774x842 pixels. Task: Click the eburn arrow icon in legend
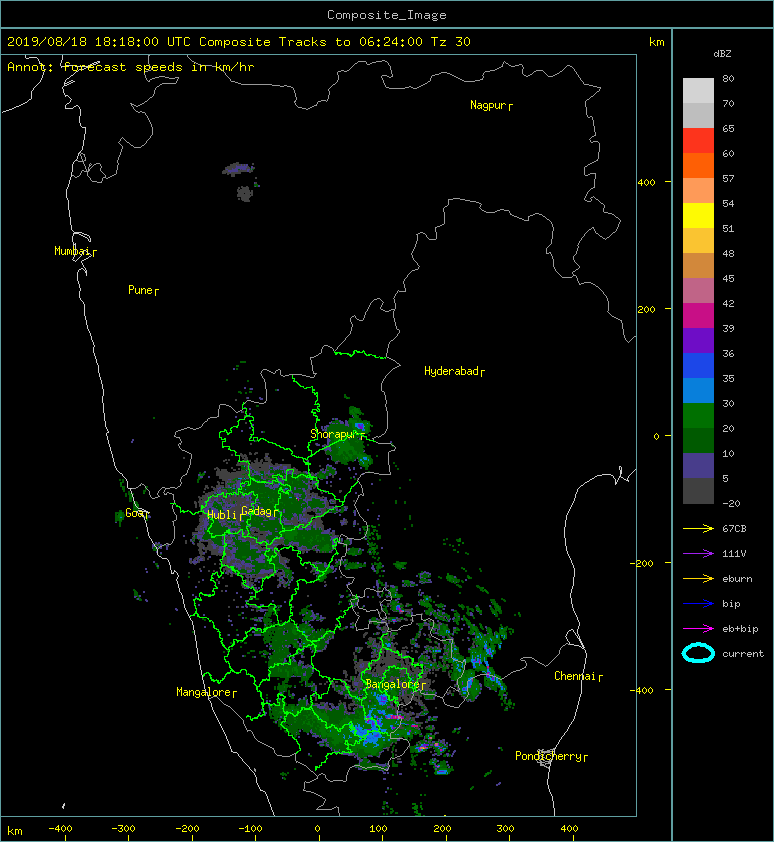[698, 579]
